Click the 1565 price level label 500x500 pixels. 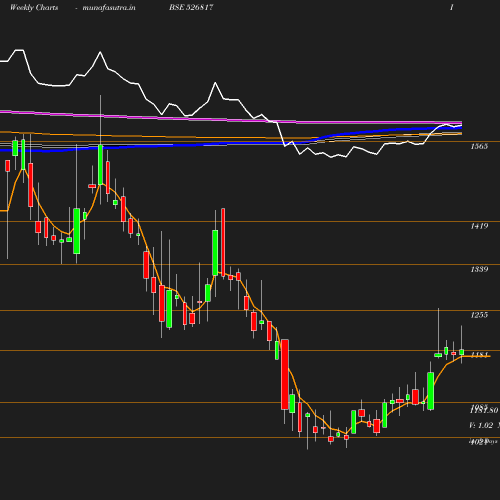pyautogui.click(x=479, y=146)
